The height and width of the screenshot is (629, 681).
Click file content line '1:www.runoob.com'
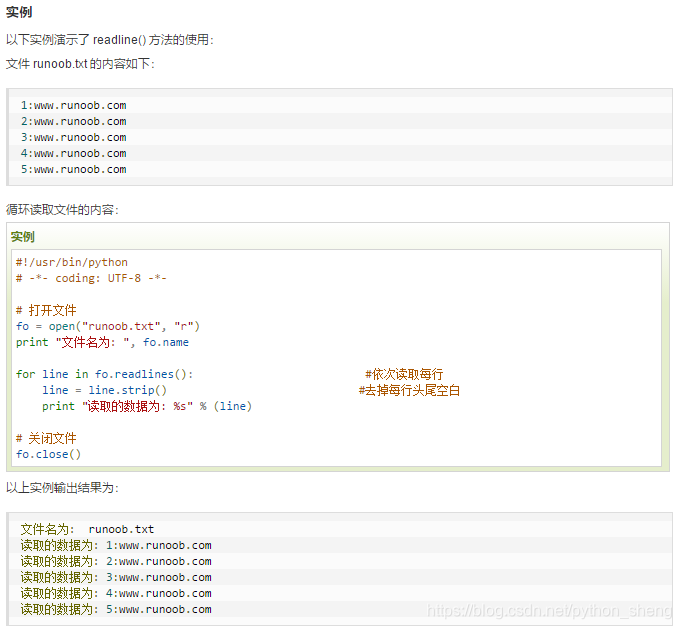[73, 105]
